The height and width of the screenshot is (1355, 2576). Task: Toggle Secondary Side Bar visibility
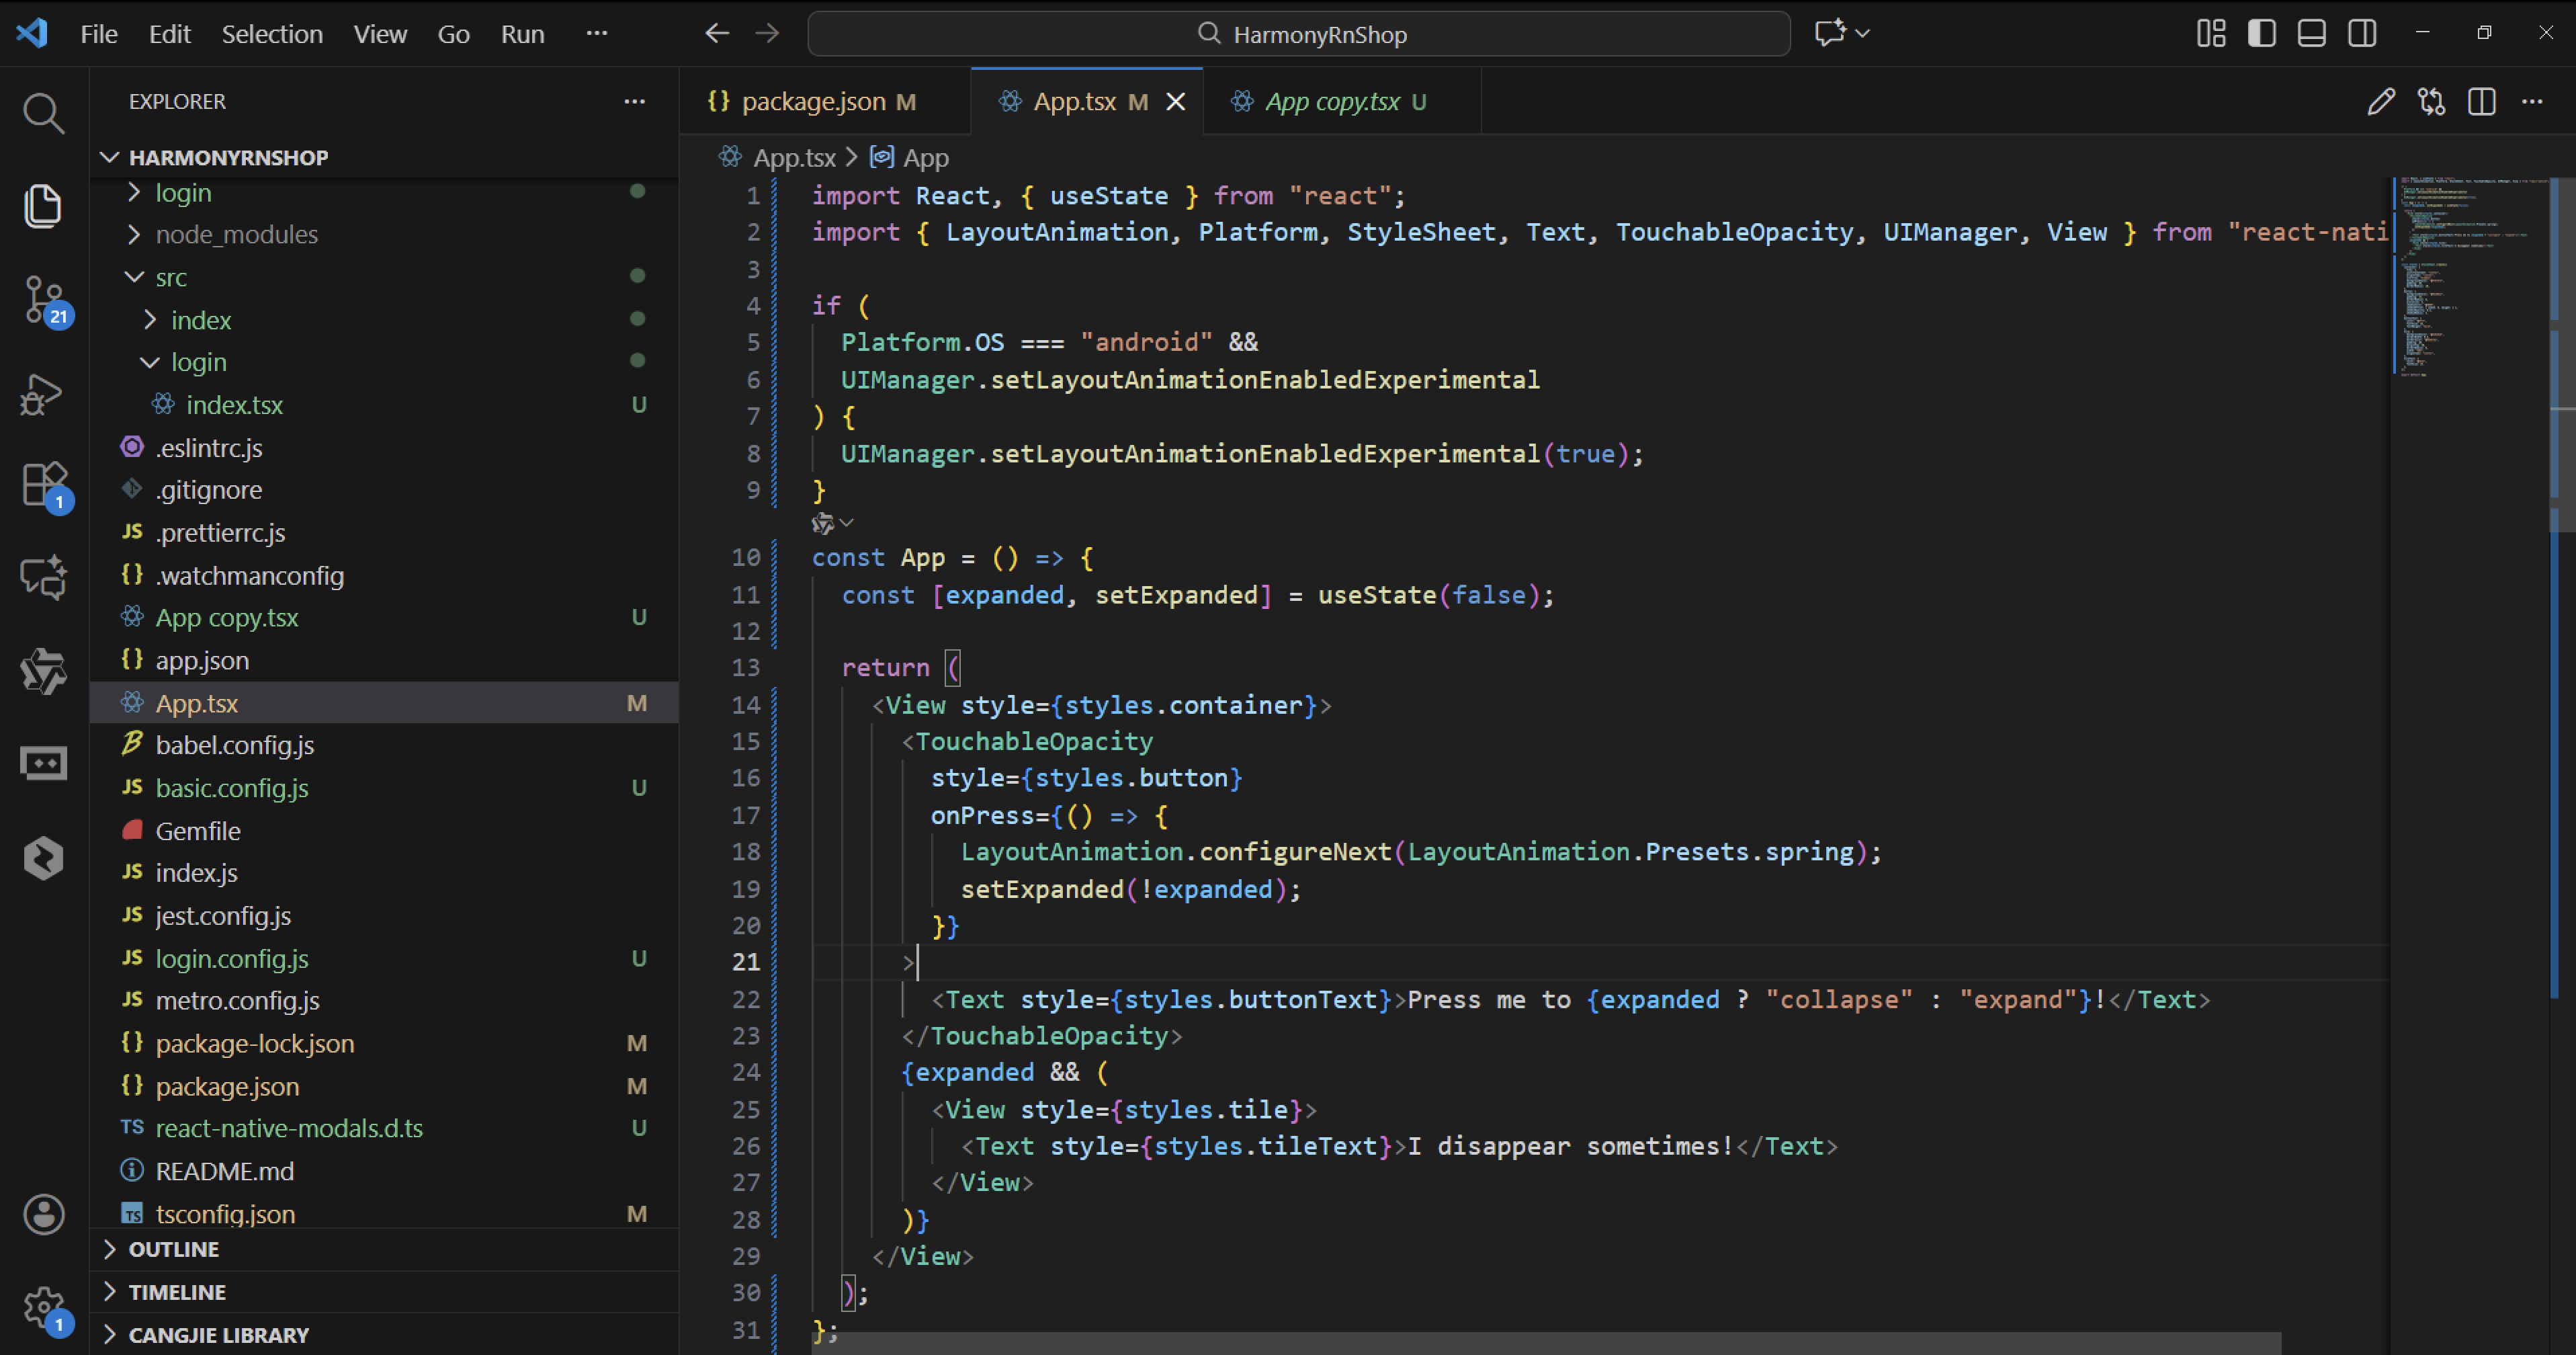point(2362,33)
